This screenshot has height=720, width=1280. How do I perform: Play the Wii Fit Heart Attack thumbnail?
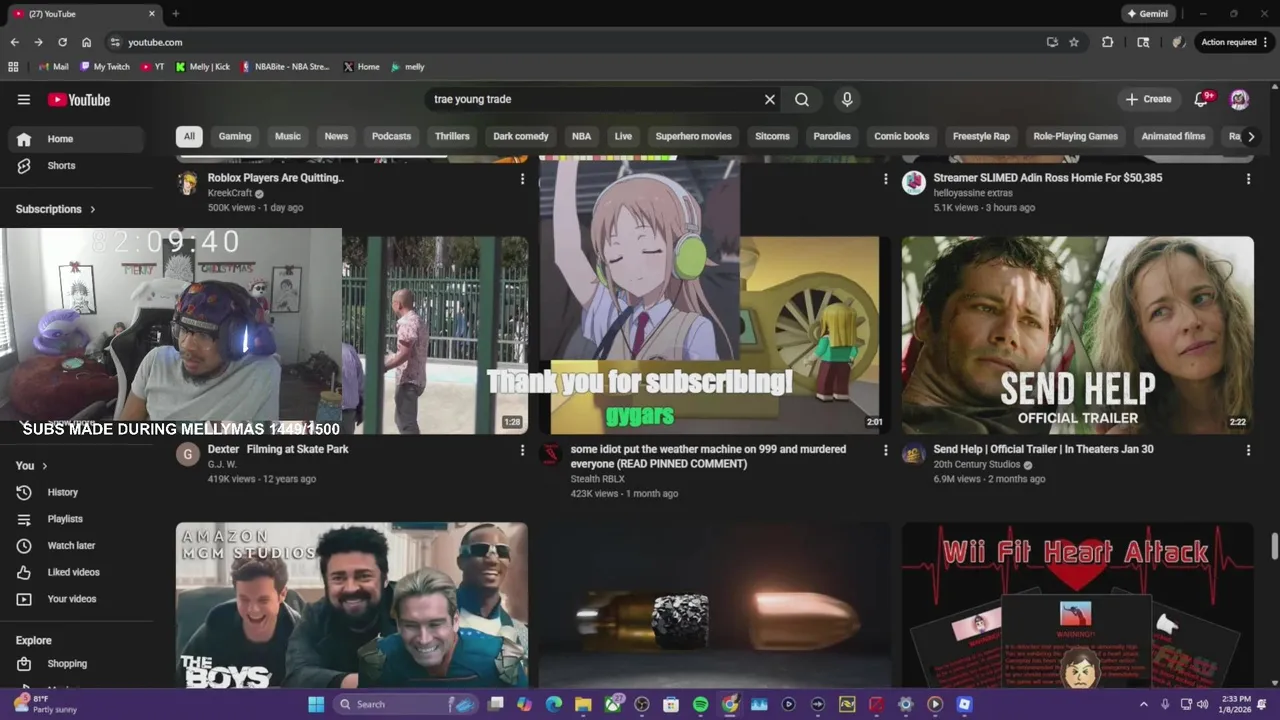coord(1077,605)
